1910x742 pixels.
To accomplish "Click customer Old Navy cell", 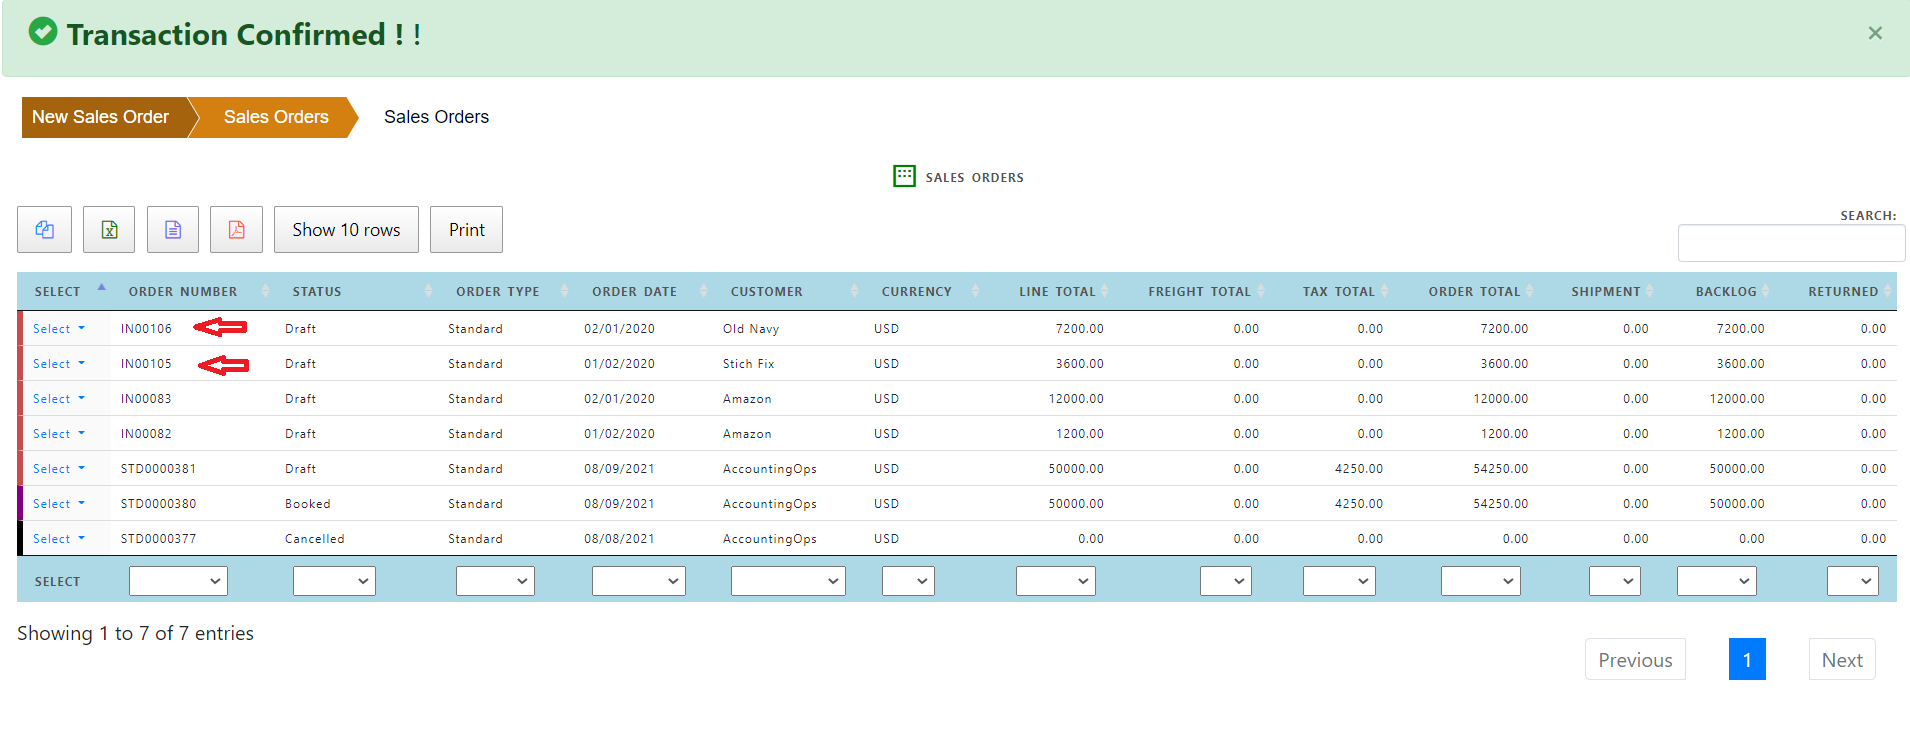I will 751,329.
